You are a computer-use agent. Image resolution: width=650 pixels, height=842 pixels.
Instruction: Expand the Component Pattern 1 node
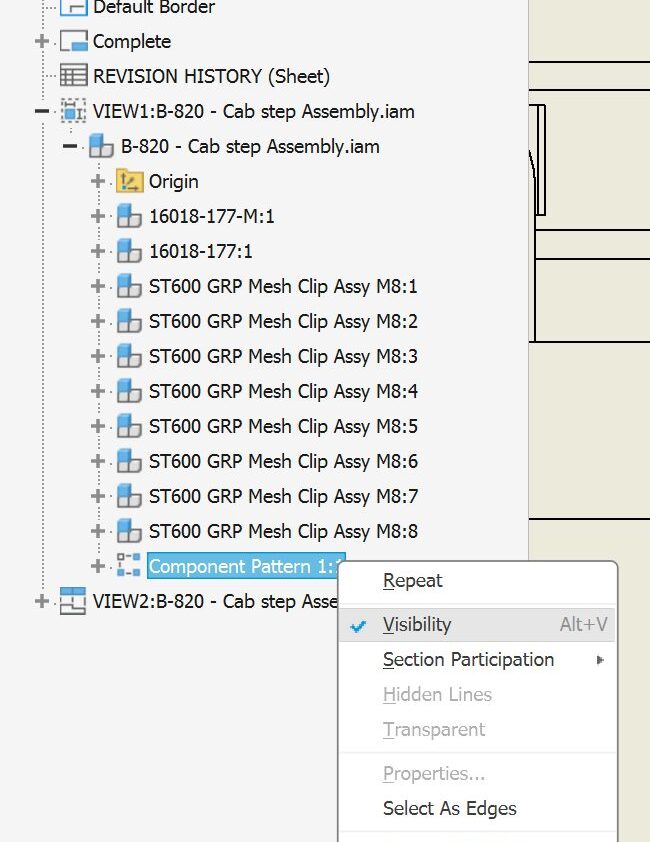(x=97, y=566)
